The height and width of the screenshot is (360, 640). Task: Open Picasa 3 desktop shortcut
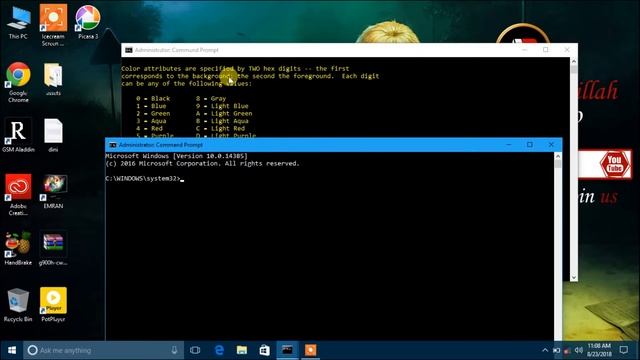click(88, 22)
